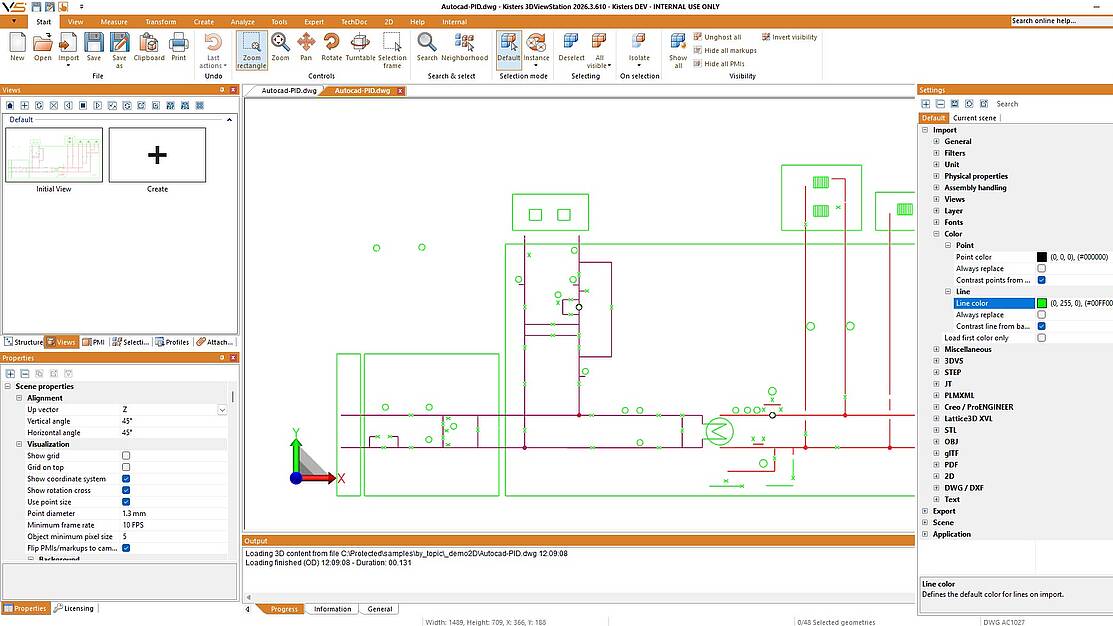Enable the Grid on top checkbox
Viewport: 1113px width, 626px height.
pos(126,467)
